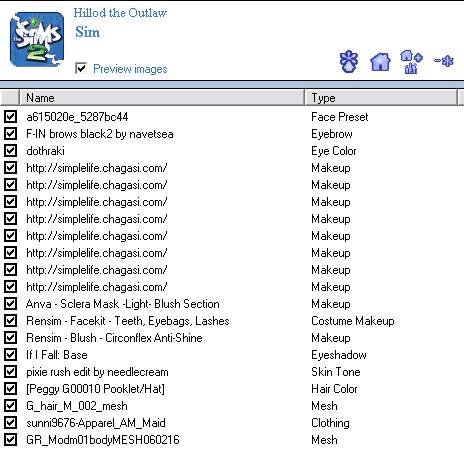
Task: Select Anva - Sclera Mask -Light- Blush Section
Action: click(x=123, y=304)
